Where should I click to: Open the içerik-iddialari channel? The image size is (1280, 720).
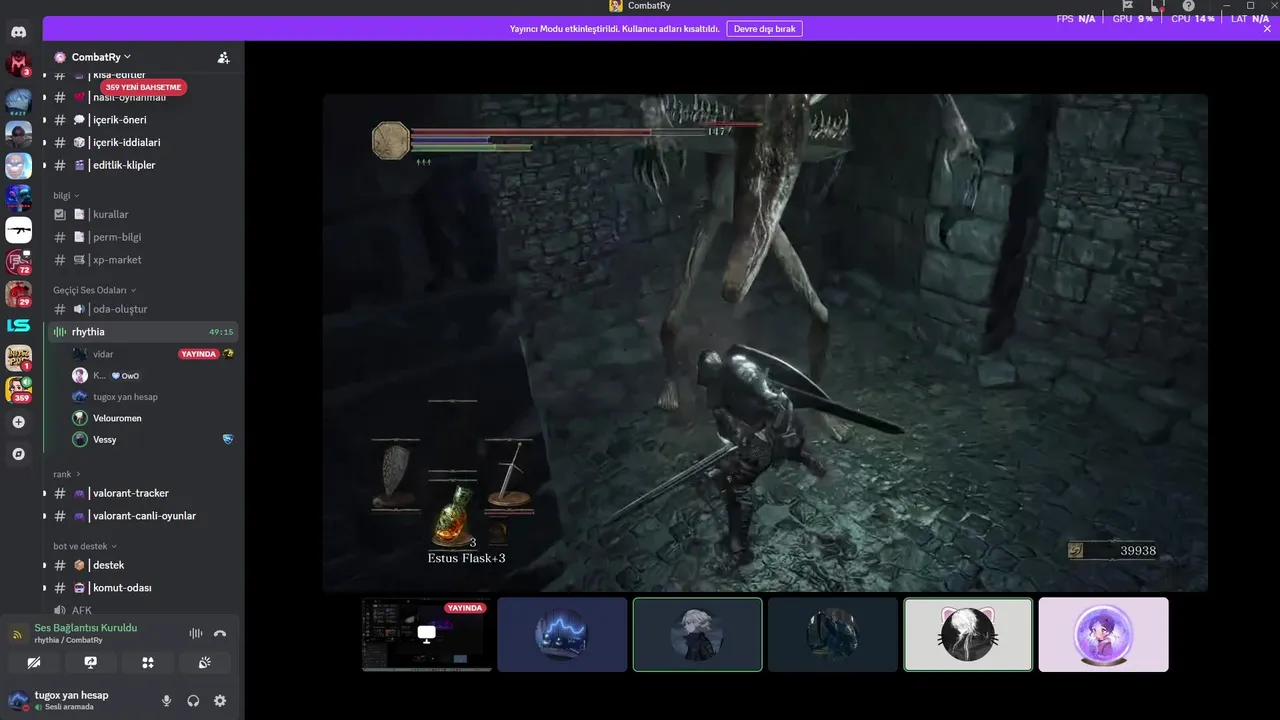coord(143,142)
